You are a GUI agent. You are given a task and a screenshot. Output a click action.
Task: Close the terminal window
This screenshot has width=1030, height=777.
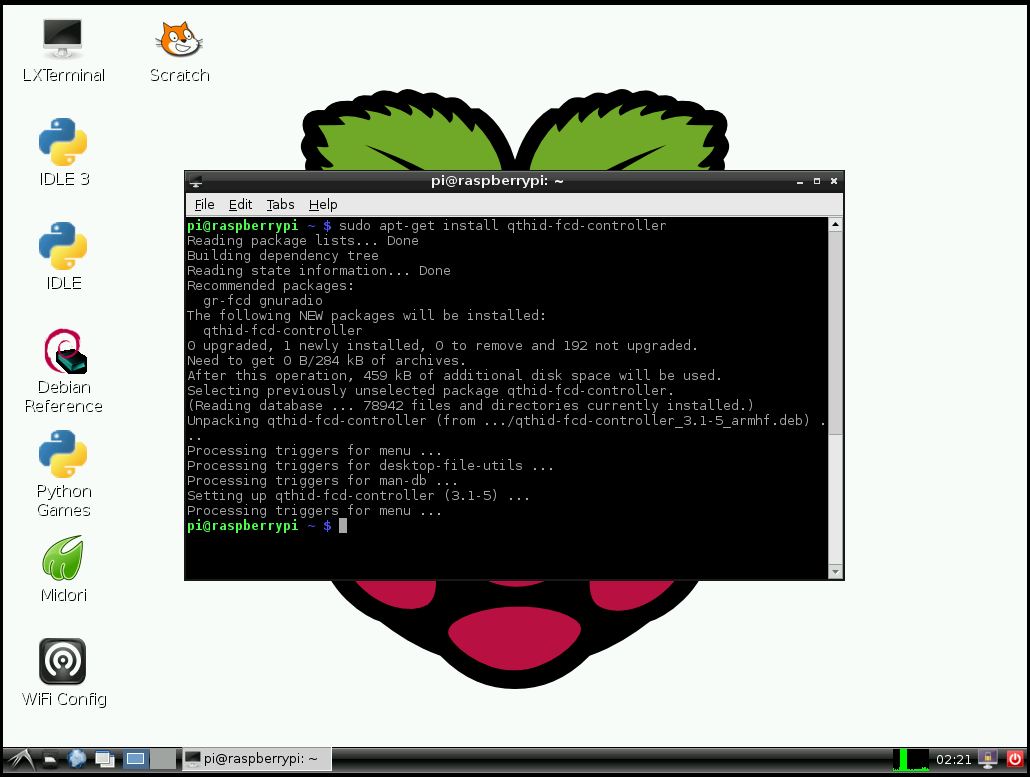[834, 181]
